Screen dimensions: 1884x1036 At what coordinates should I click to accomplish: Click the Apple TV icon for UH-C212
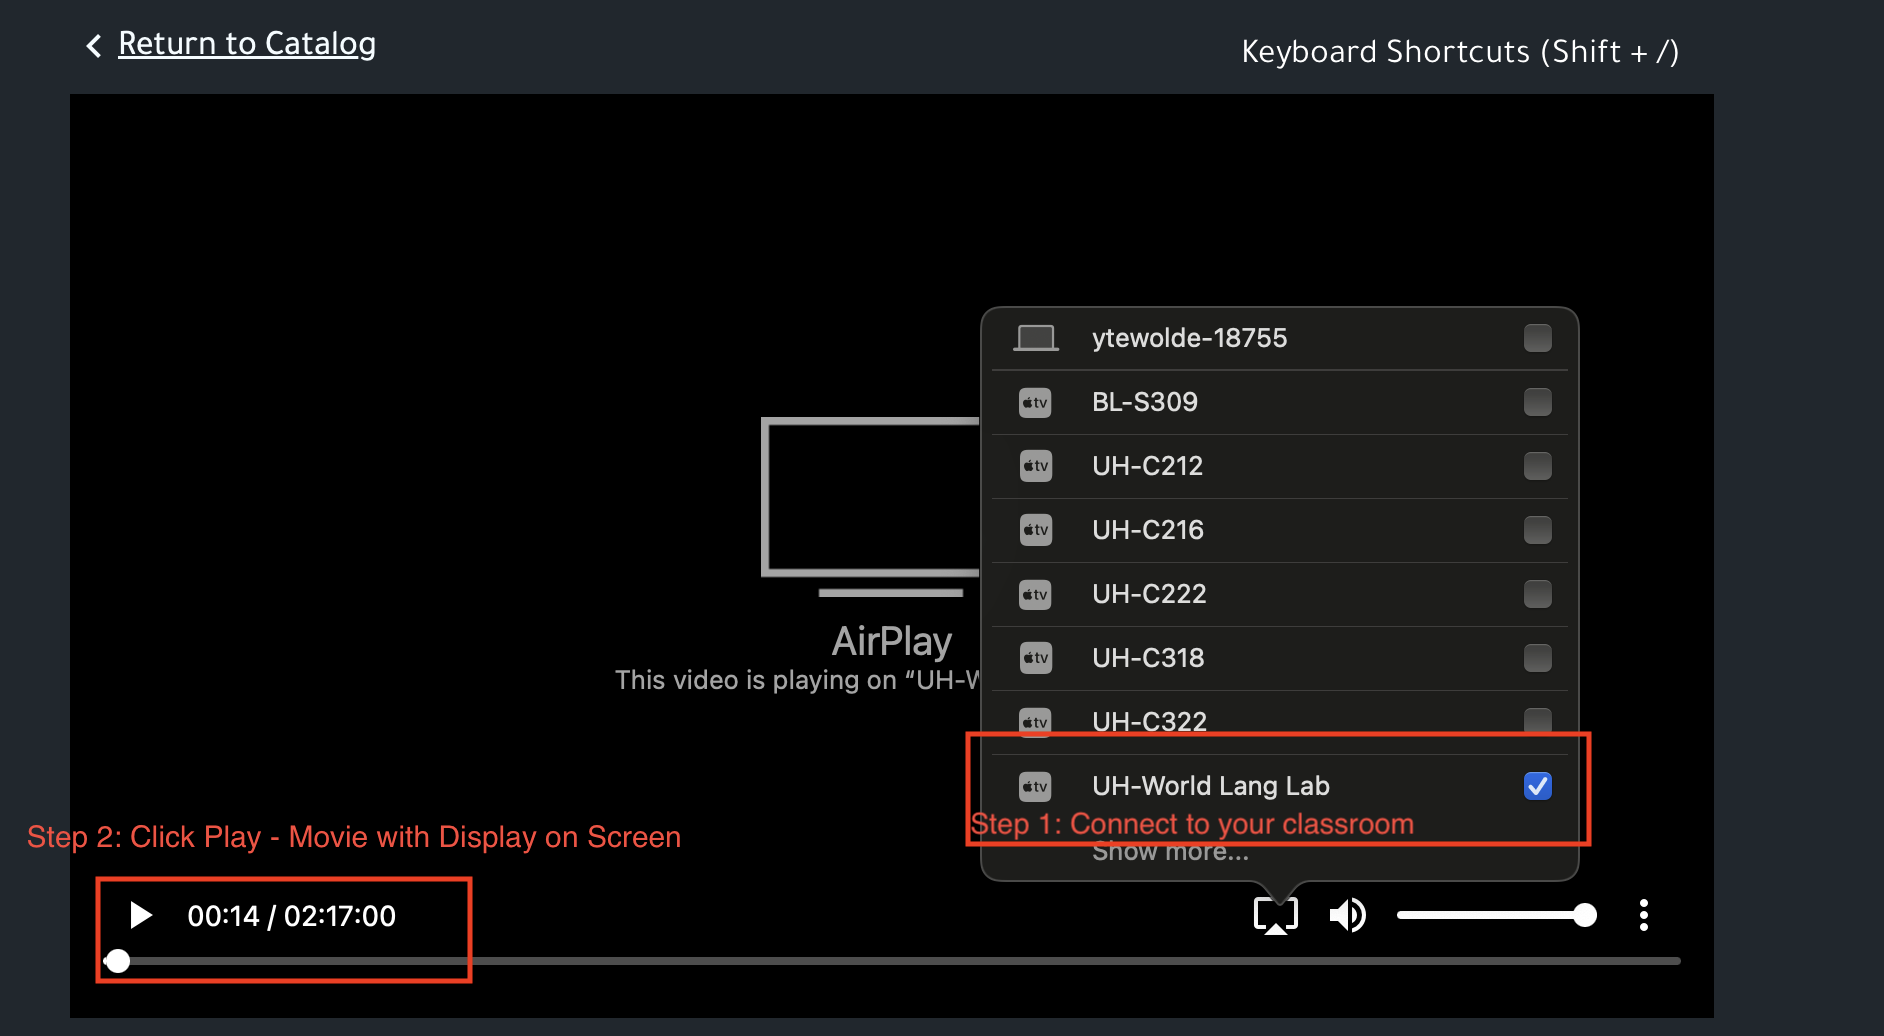(1035, 466)
